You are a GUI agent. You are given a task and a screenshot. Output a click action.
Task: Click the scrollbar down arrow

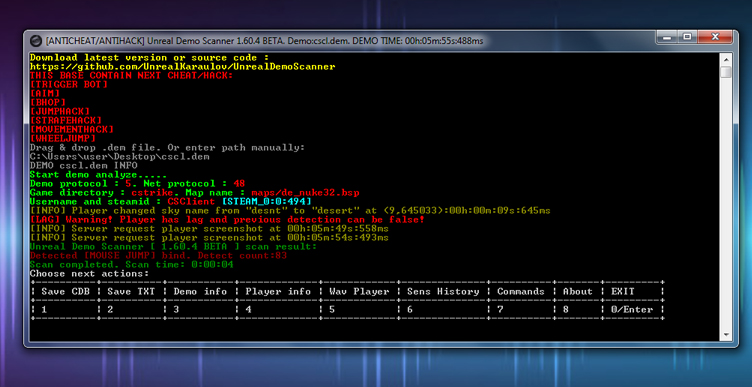726,335
